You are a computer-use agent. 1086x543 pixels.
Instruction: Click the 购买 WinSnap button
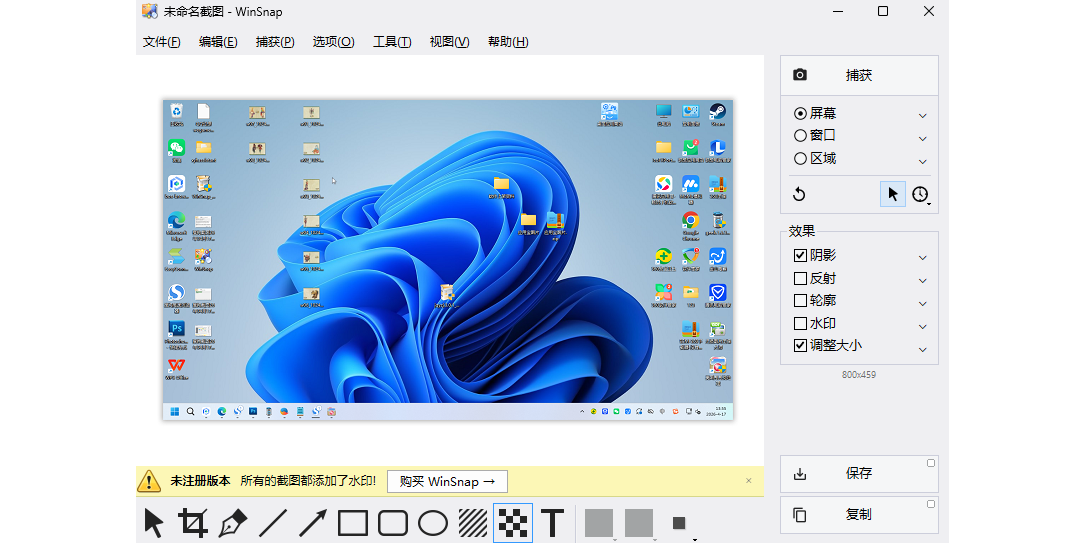pyautogui.click(x=447, y=482)
